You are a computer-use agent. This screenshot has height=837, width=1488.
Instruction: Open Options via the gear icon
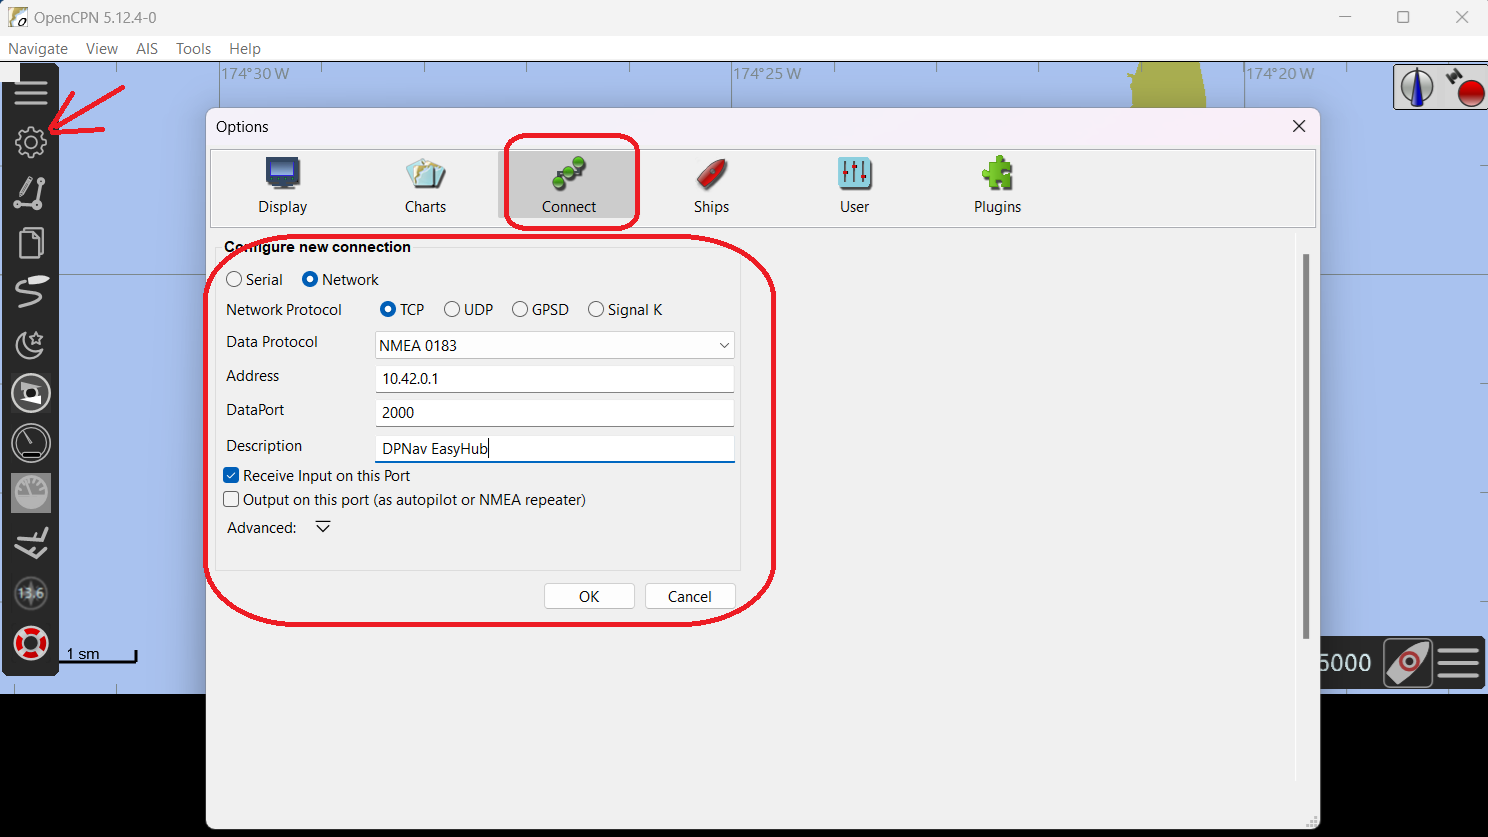click(31, 142)
